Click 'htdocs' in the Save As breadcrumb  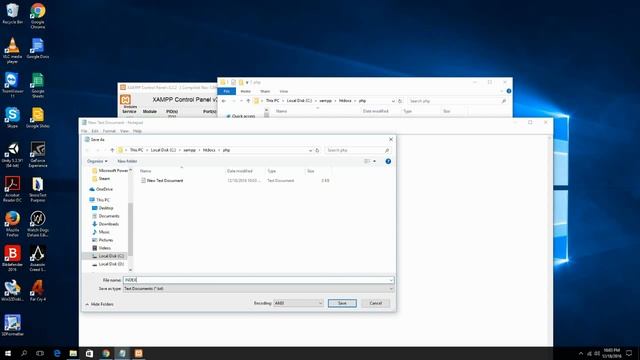209,150
